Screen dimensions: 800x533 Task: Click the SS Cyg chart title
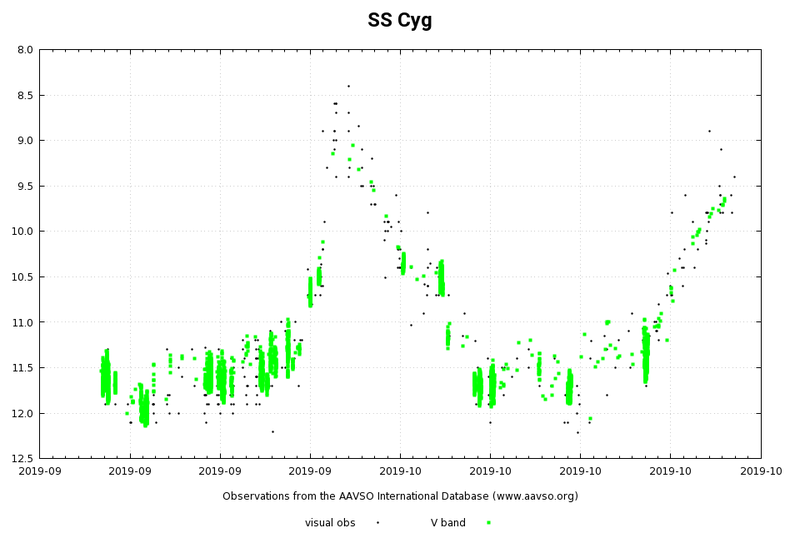click(399, 20)
